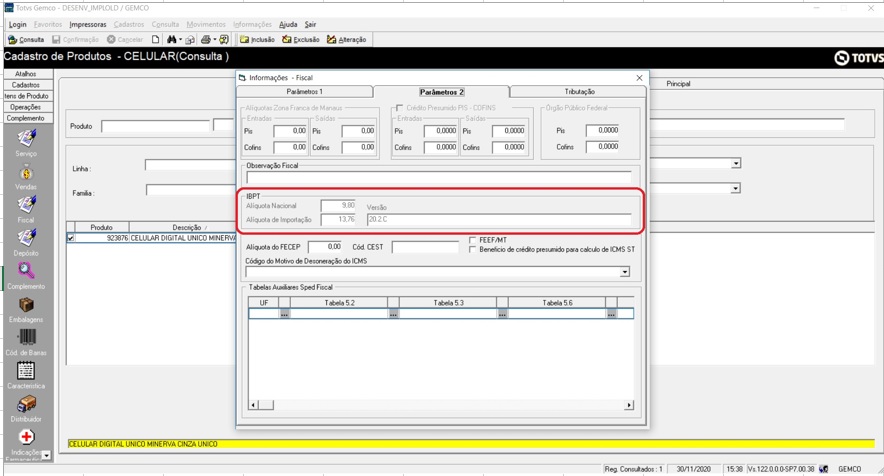The height and width of the screenshot is (476, 884).
Task: Open the Linha dropdown arrow at right
Action: [x=736, y=164]
